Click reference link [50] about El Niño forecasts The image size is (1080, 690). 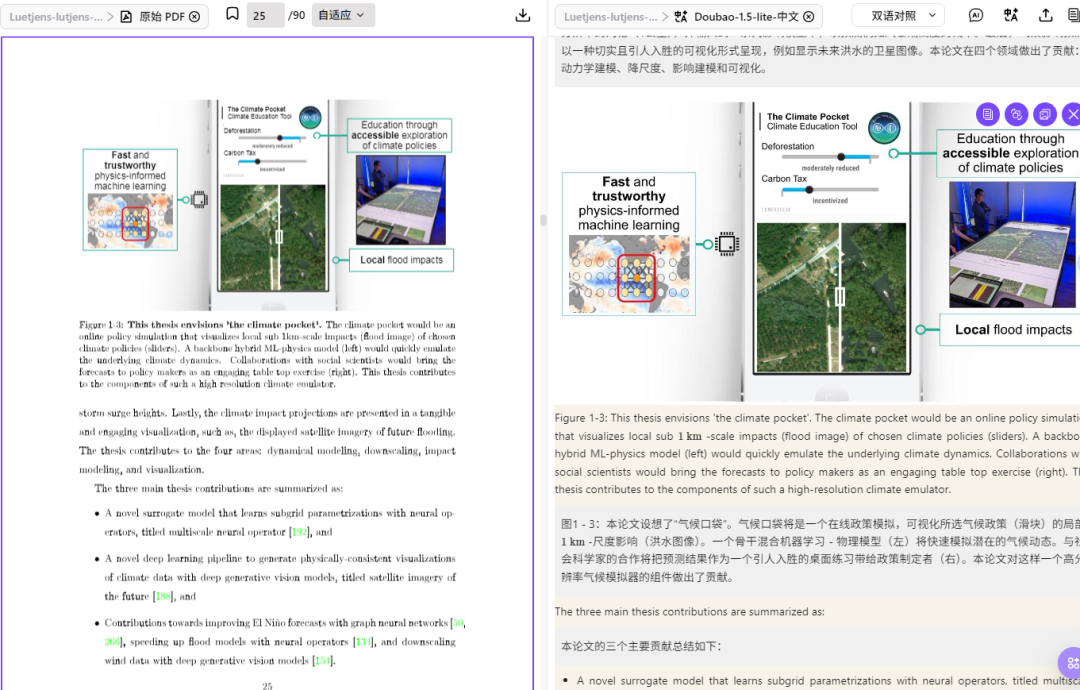[456, 622]
